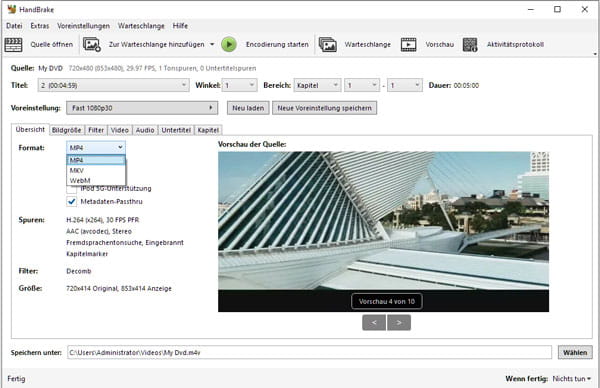Click the green Encodierung starten play icon

click(229, 44)
